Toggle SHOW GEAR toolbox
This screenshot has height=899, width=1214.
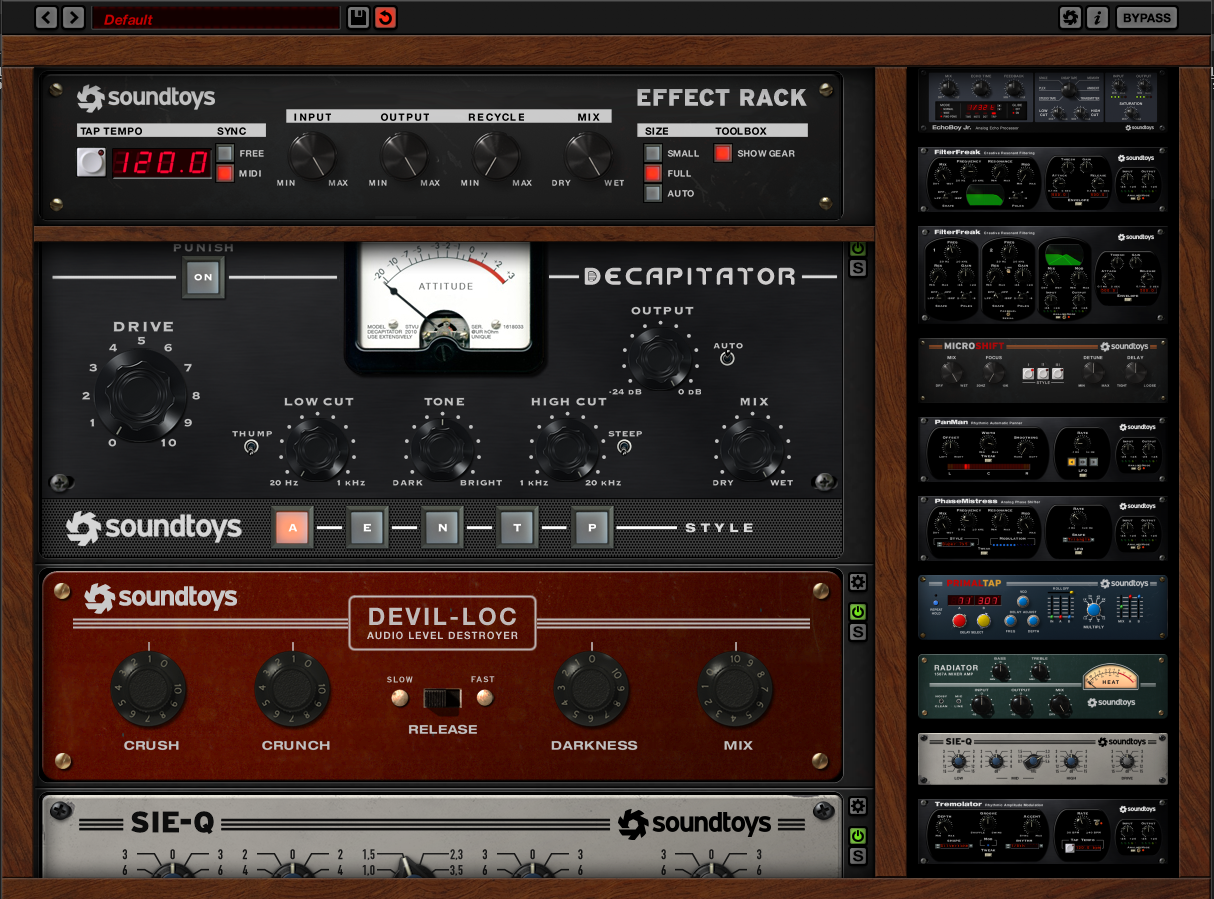[x=723, y=153]
